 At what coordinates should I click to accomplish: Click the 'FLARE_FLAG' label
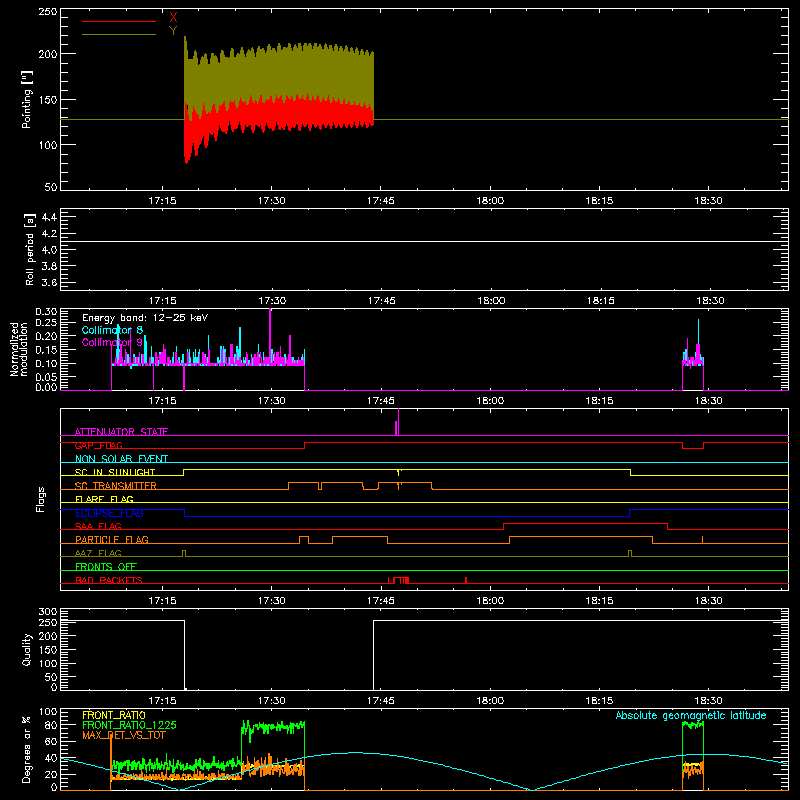tap(104, 499)
